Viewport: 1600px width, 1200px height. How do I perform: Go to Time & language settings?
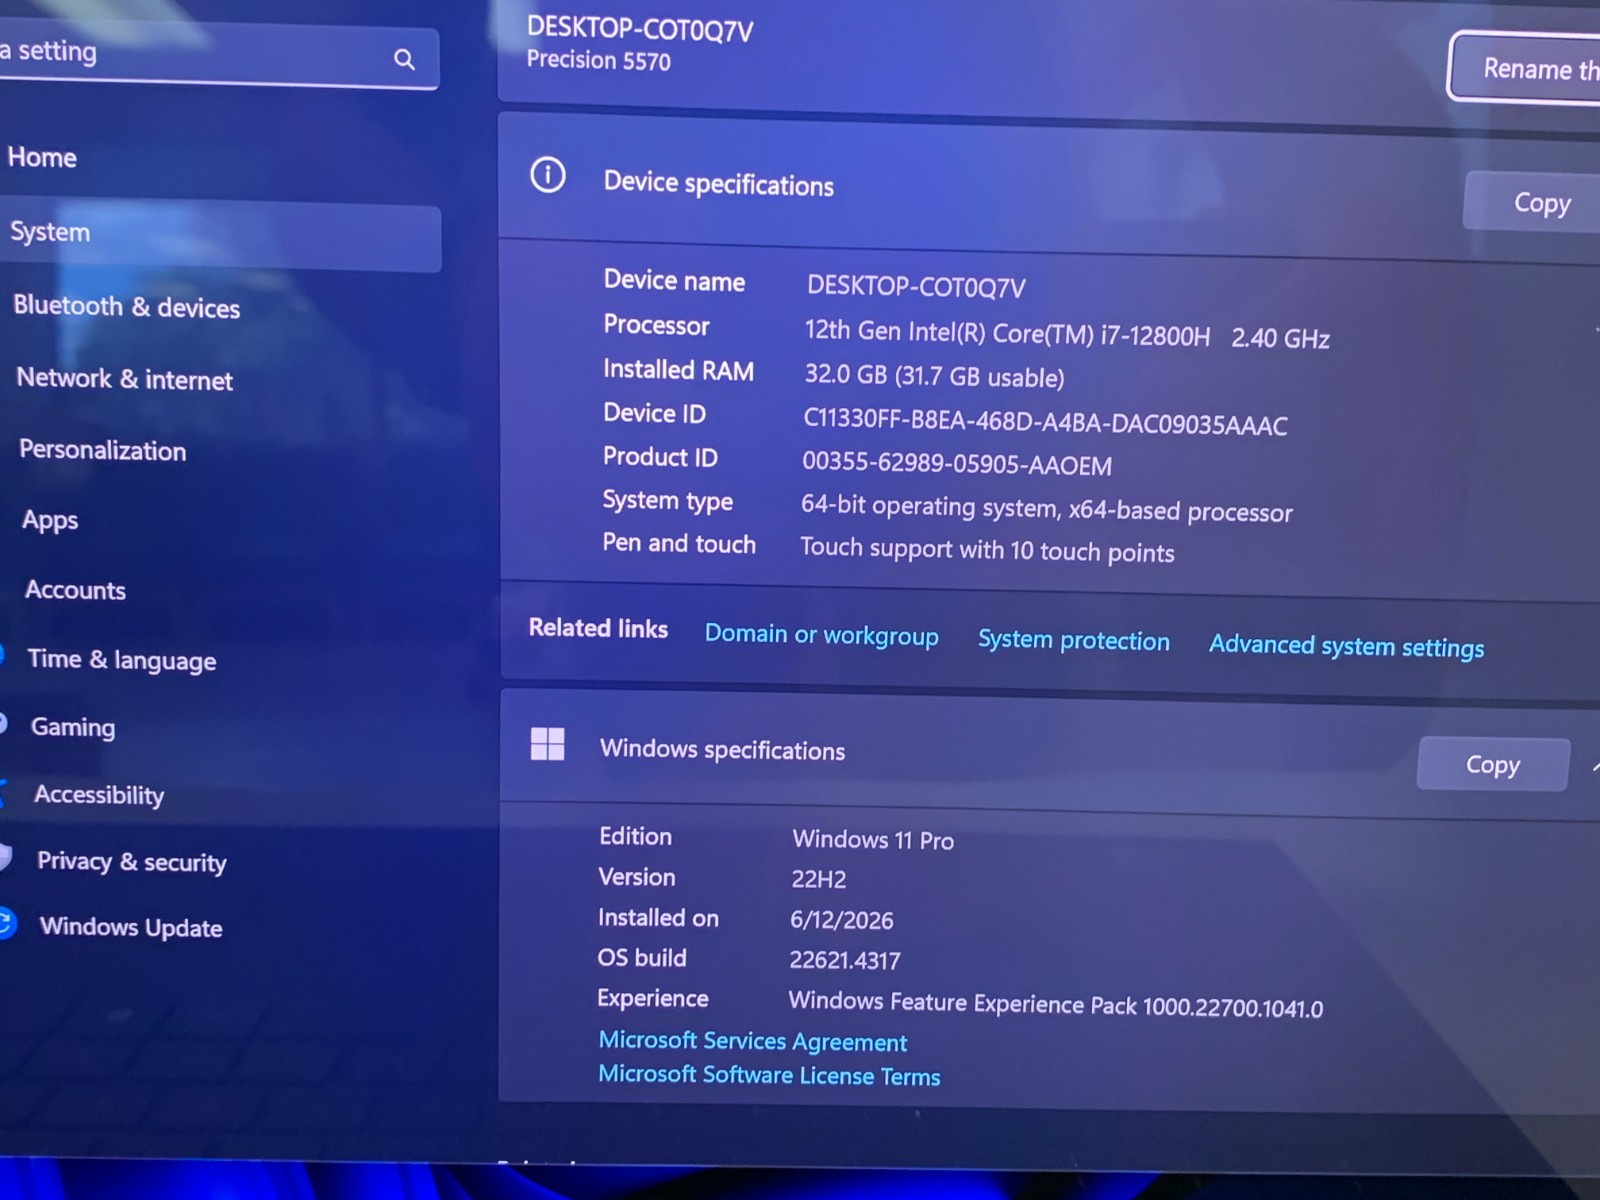point(122,660)
